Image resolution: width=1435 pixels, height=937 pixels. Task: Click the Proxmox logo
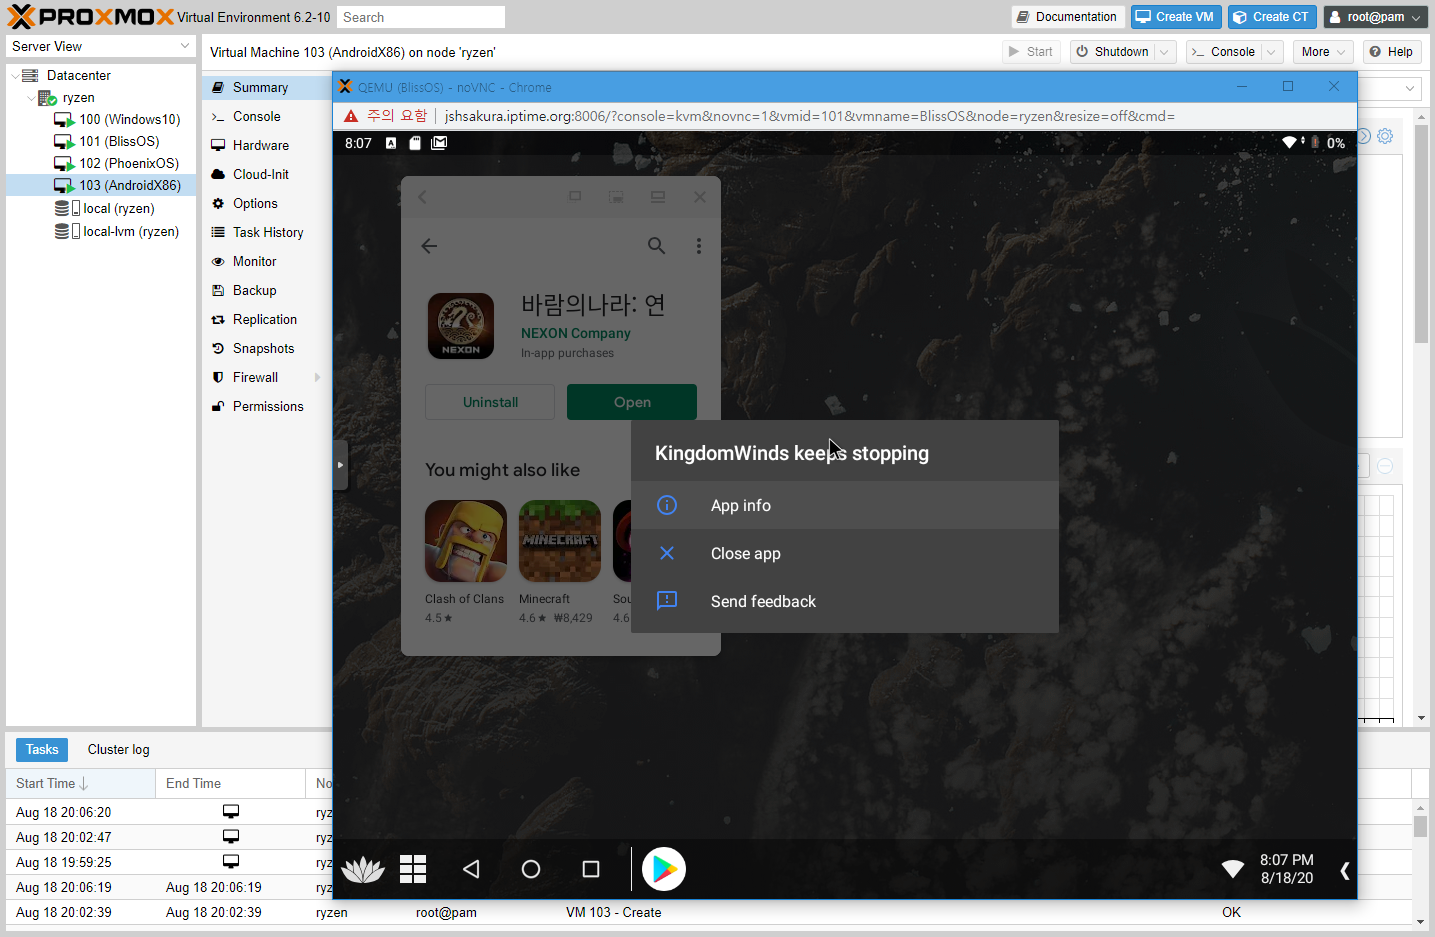91,16
